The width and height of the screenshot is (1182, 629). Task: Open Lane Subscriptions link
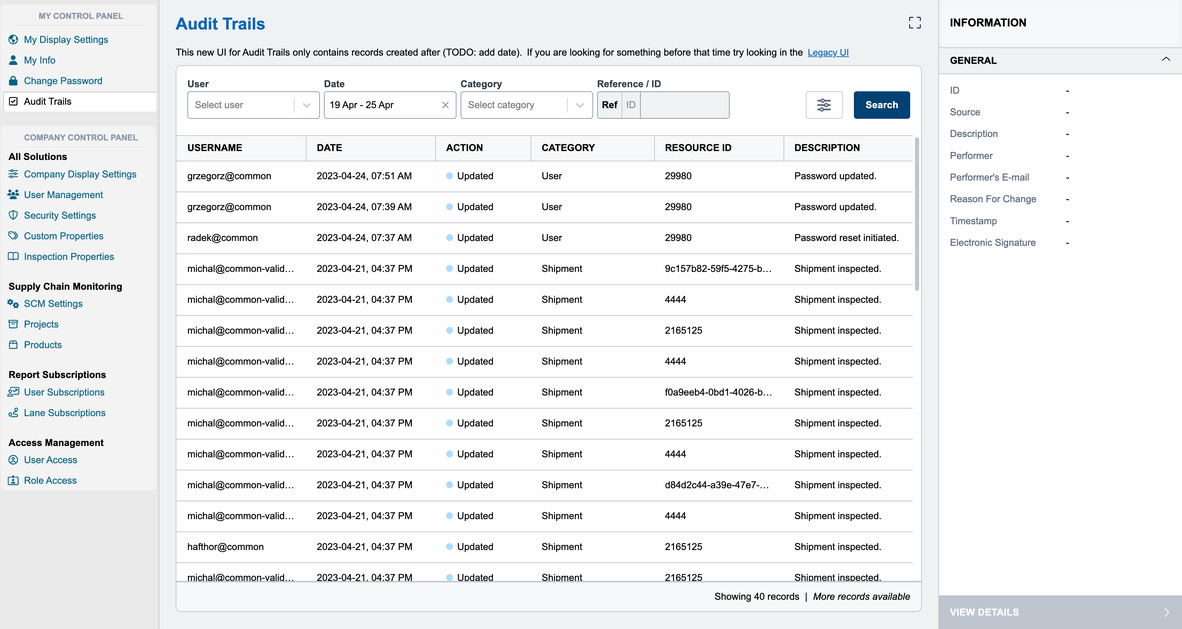tap(65, 413)
